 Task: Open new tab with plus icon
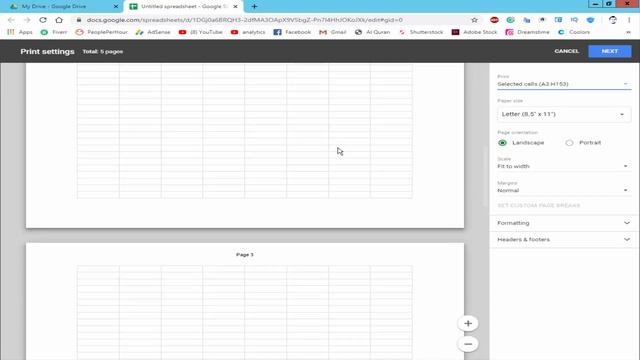[254, 7]
